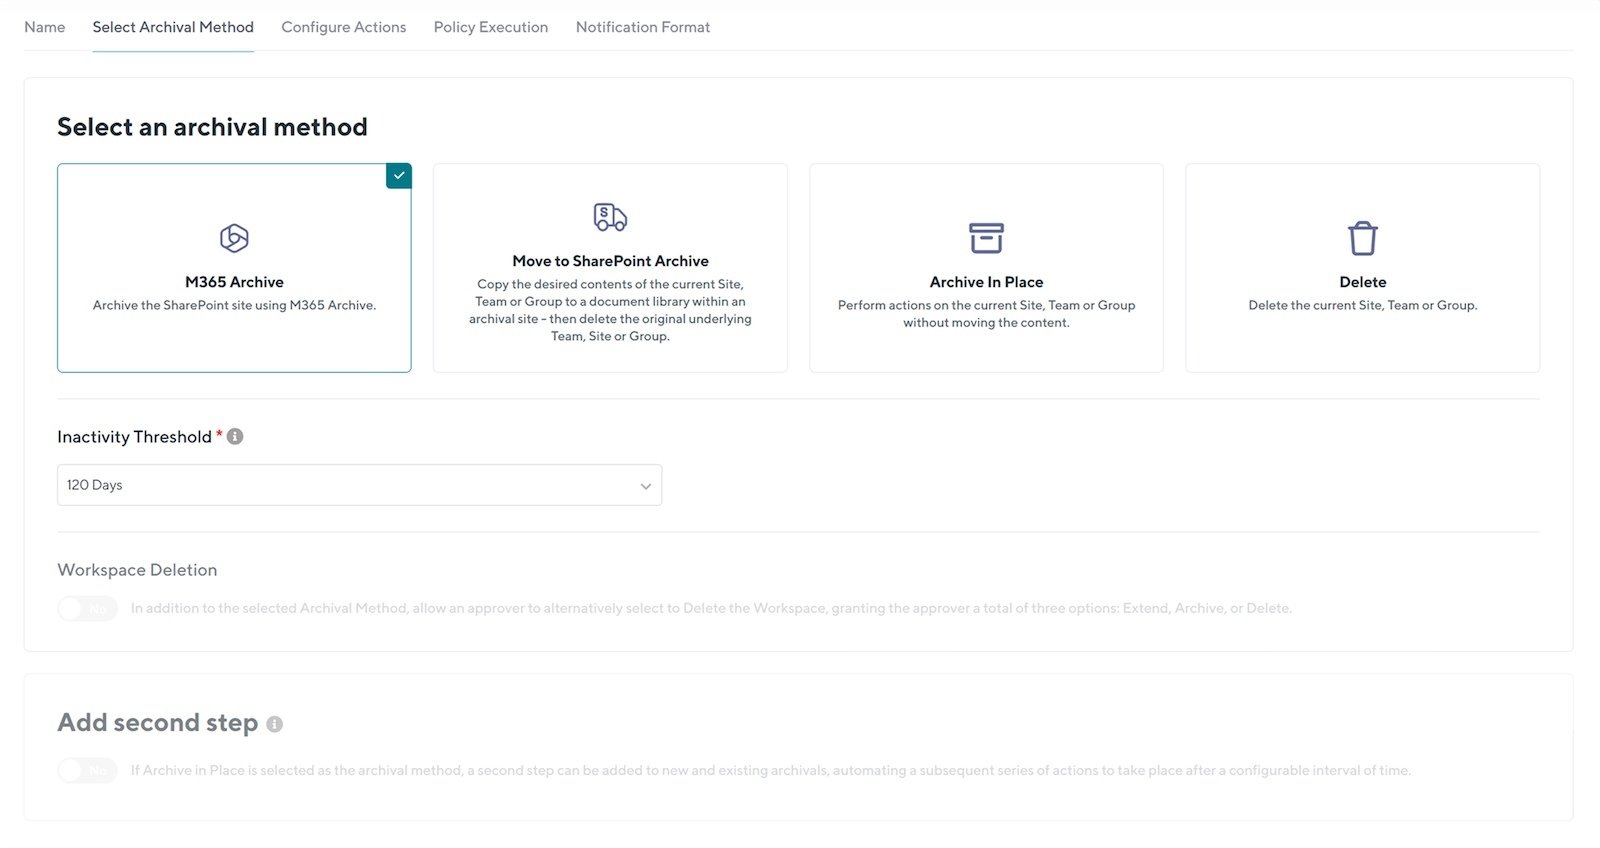This screenshot has width=1600, height=848.
Task: Go to the Name tab
Action: [x=45, y=27]
